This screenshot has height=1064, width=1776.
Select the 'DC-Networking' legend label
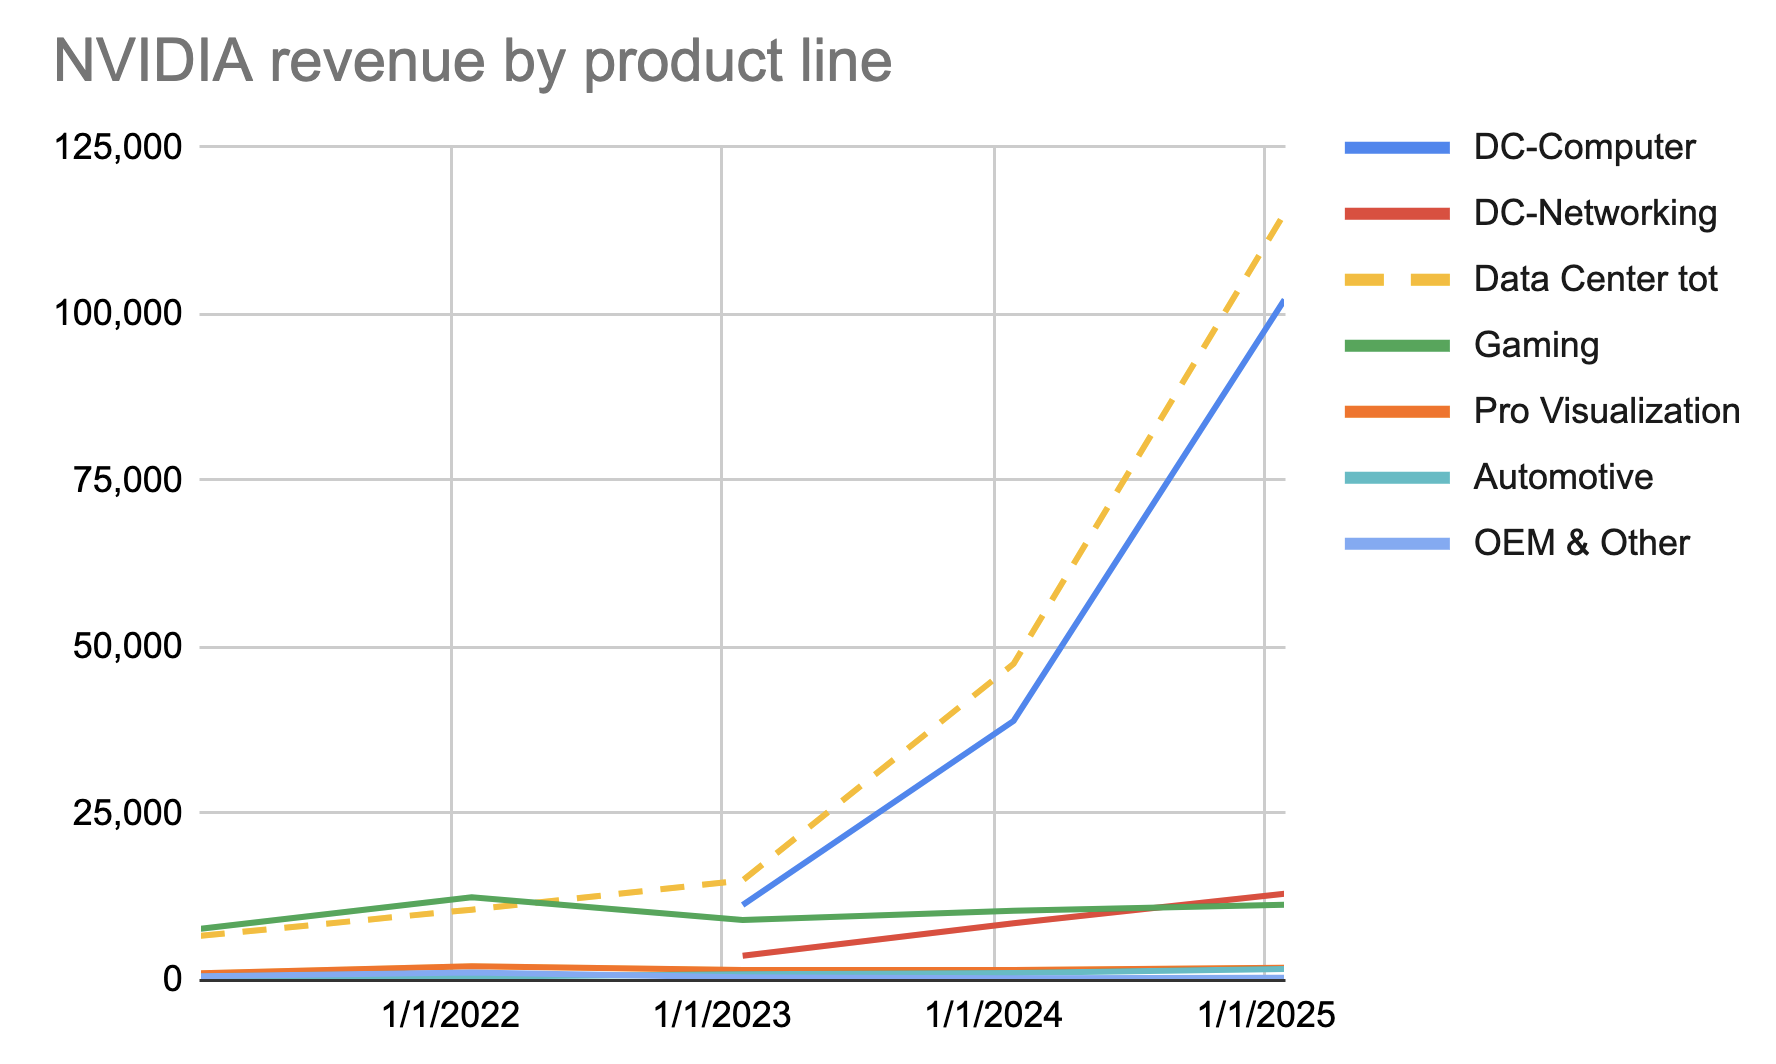coord(1595,213)
